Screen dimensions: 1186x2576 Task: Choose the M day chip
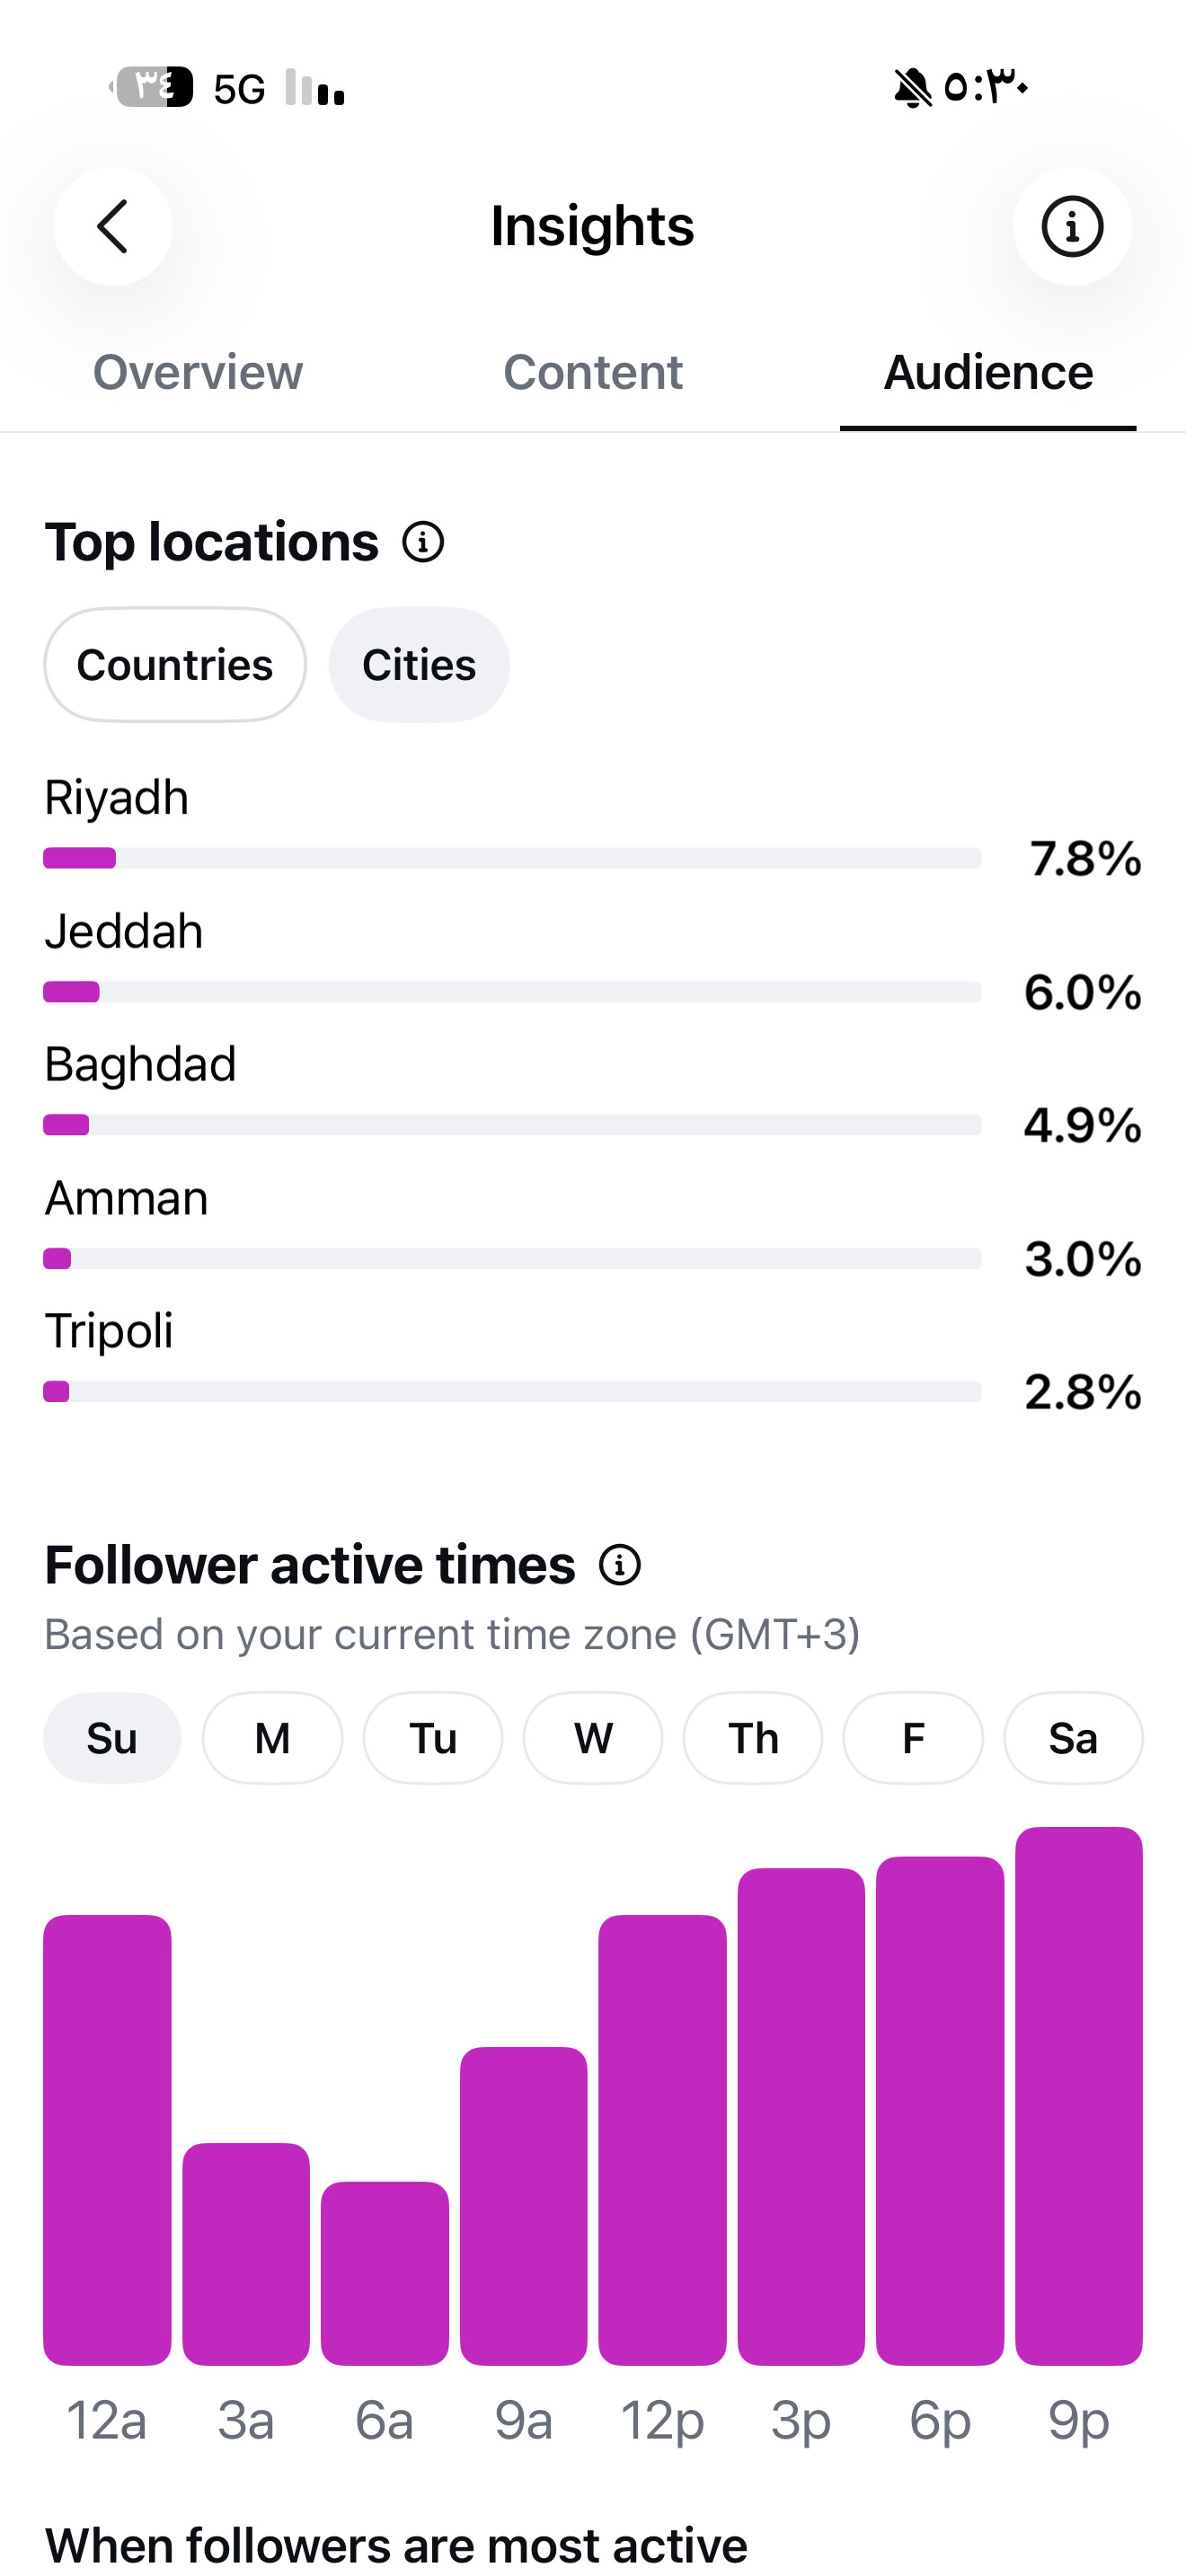272,1738
